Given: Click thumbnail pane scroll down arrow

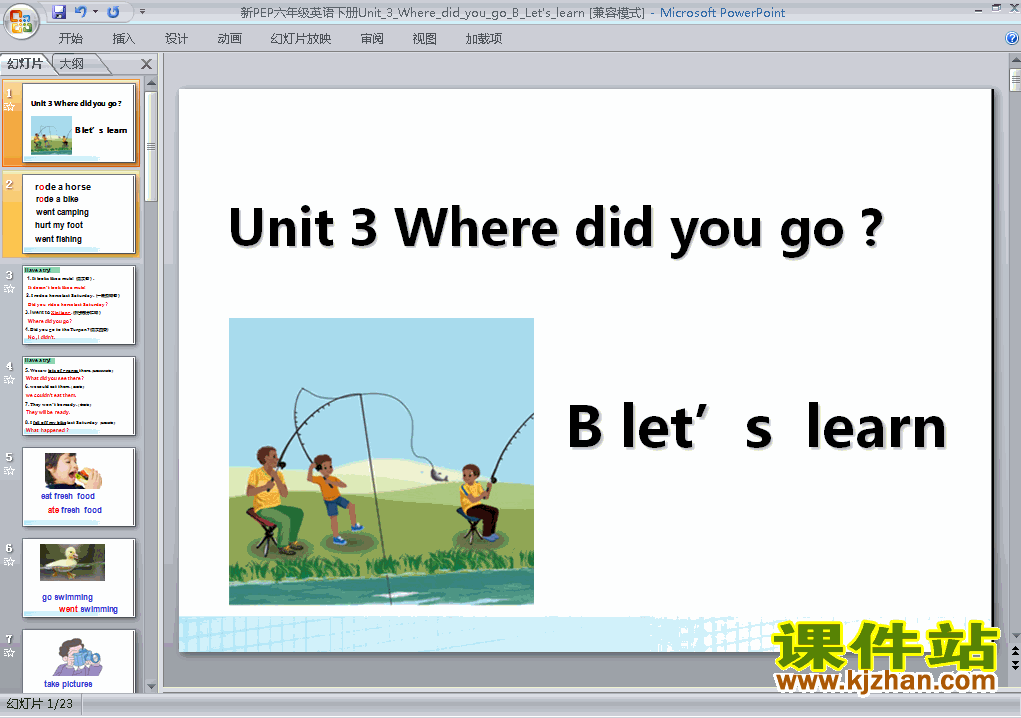Looking at the screenshot, I should point(151,686).
